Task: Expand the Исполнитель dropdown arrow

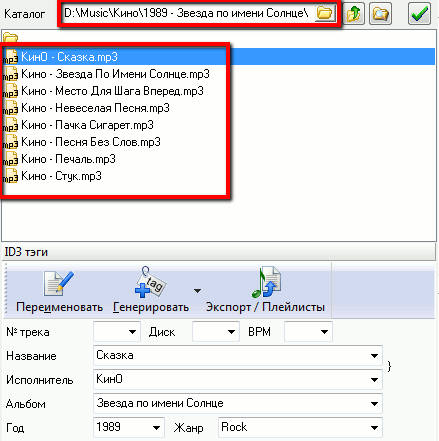Action: pos(374,380)
